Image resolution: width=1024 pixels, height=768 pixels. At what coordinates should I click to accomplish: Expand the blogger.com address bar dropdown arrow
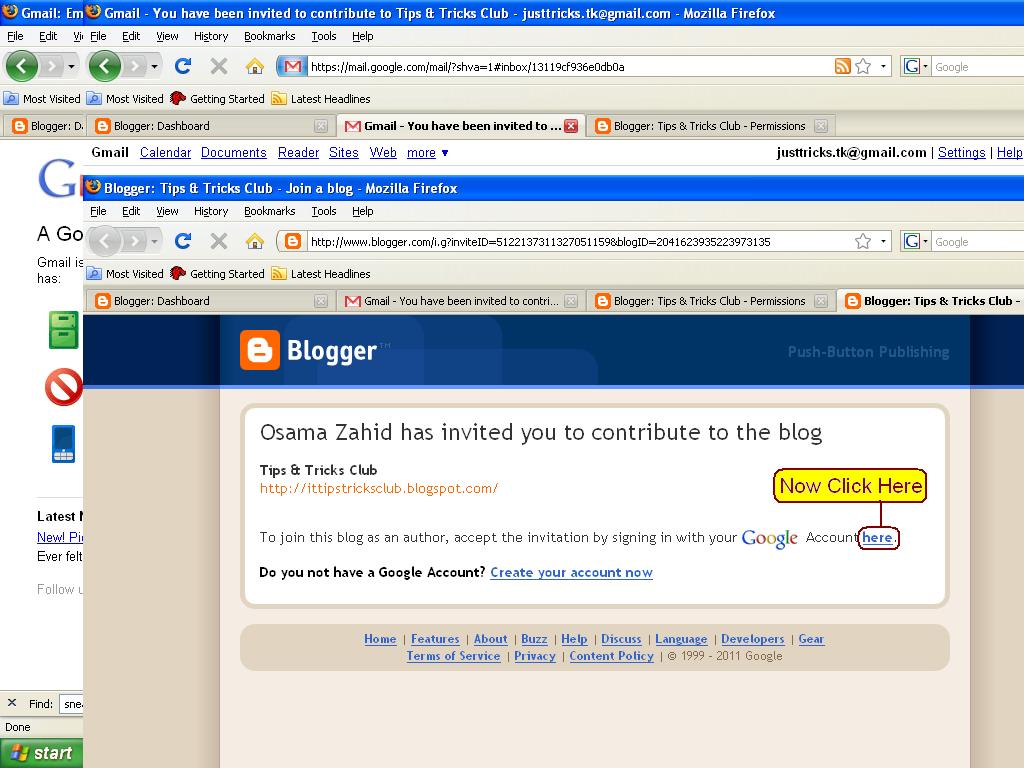tap(883, 241)
